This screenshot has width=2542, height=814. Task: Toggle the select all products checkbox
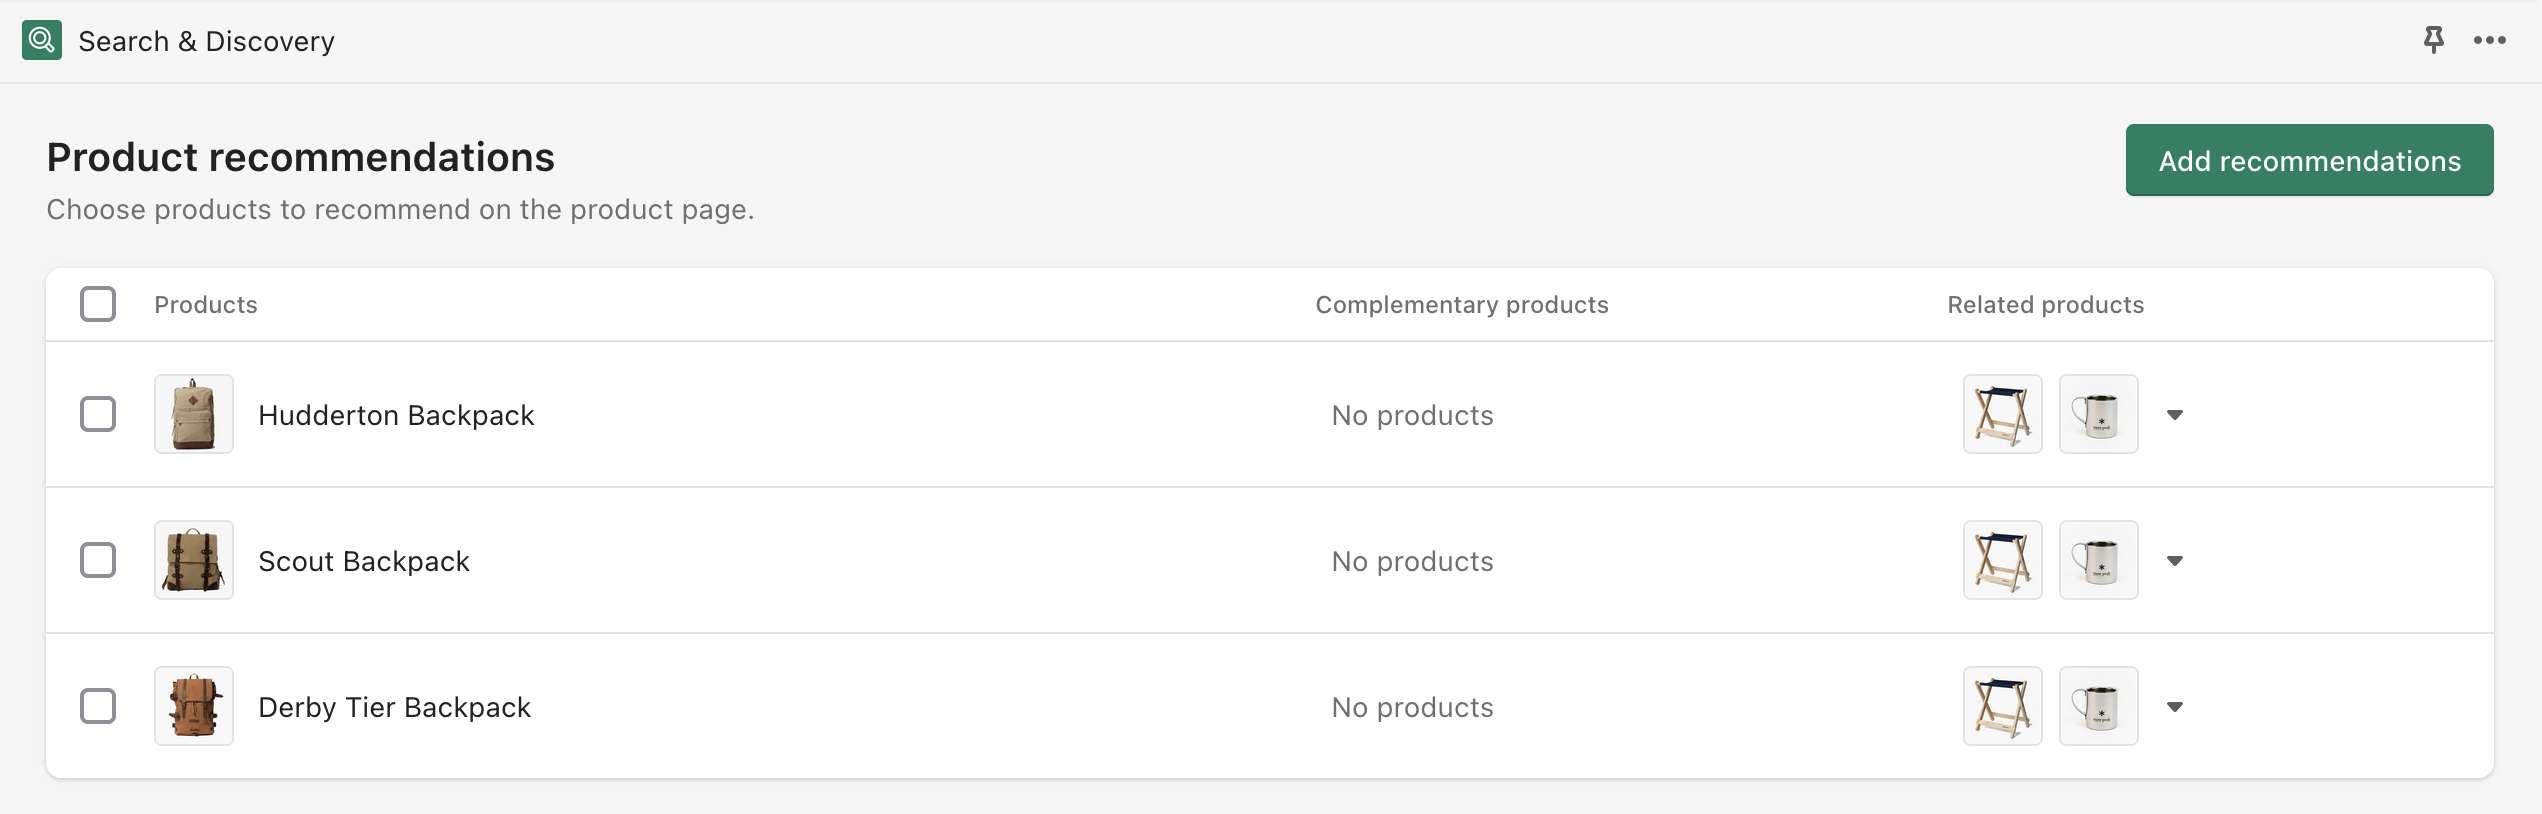click(98, 304)
